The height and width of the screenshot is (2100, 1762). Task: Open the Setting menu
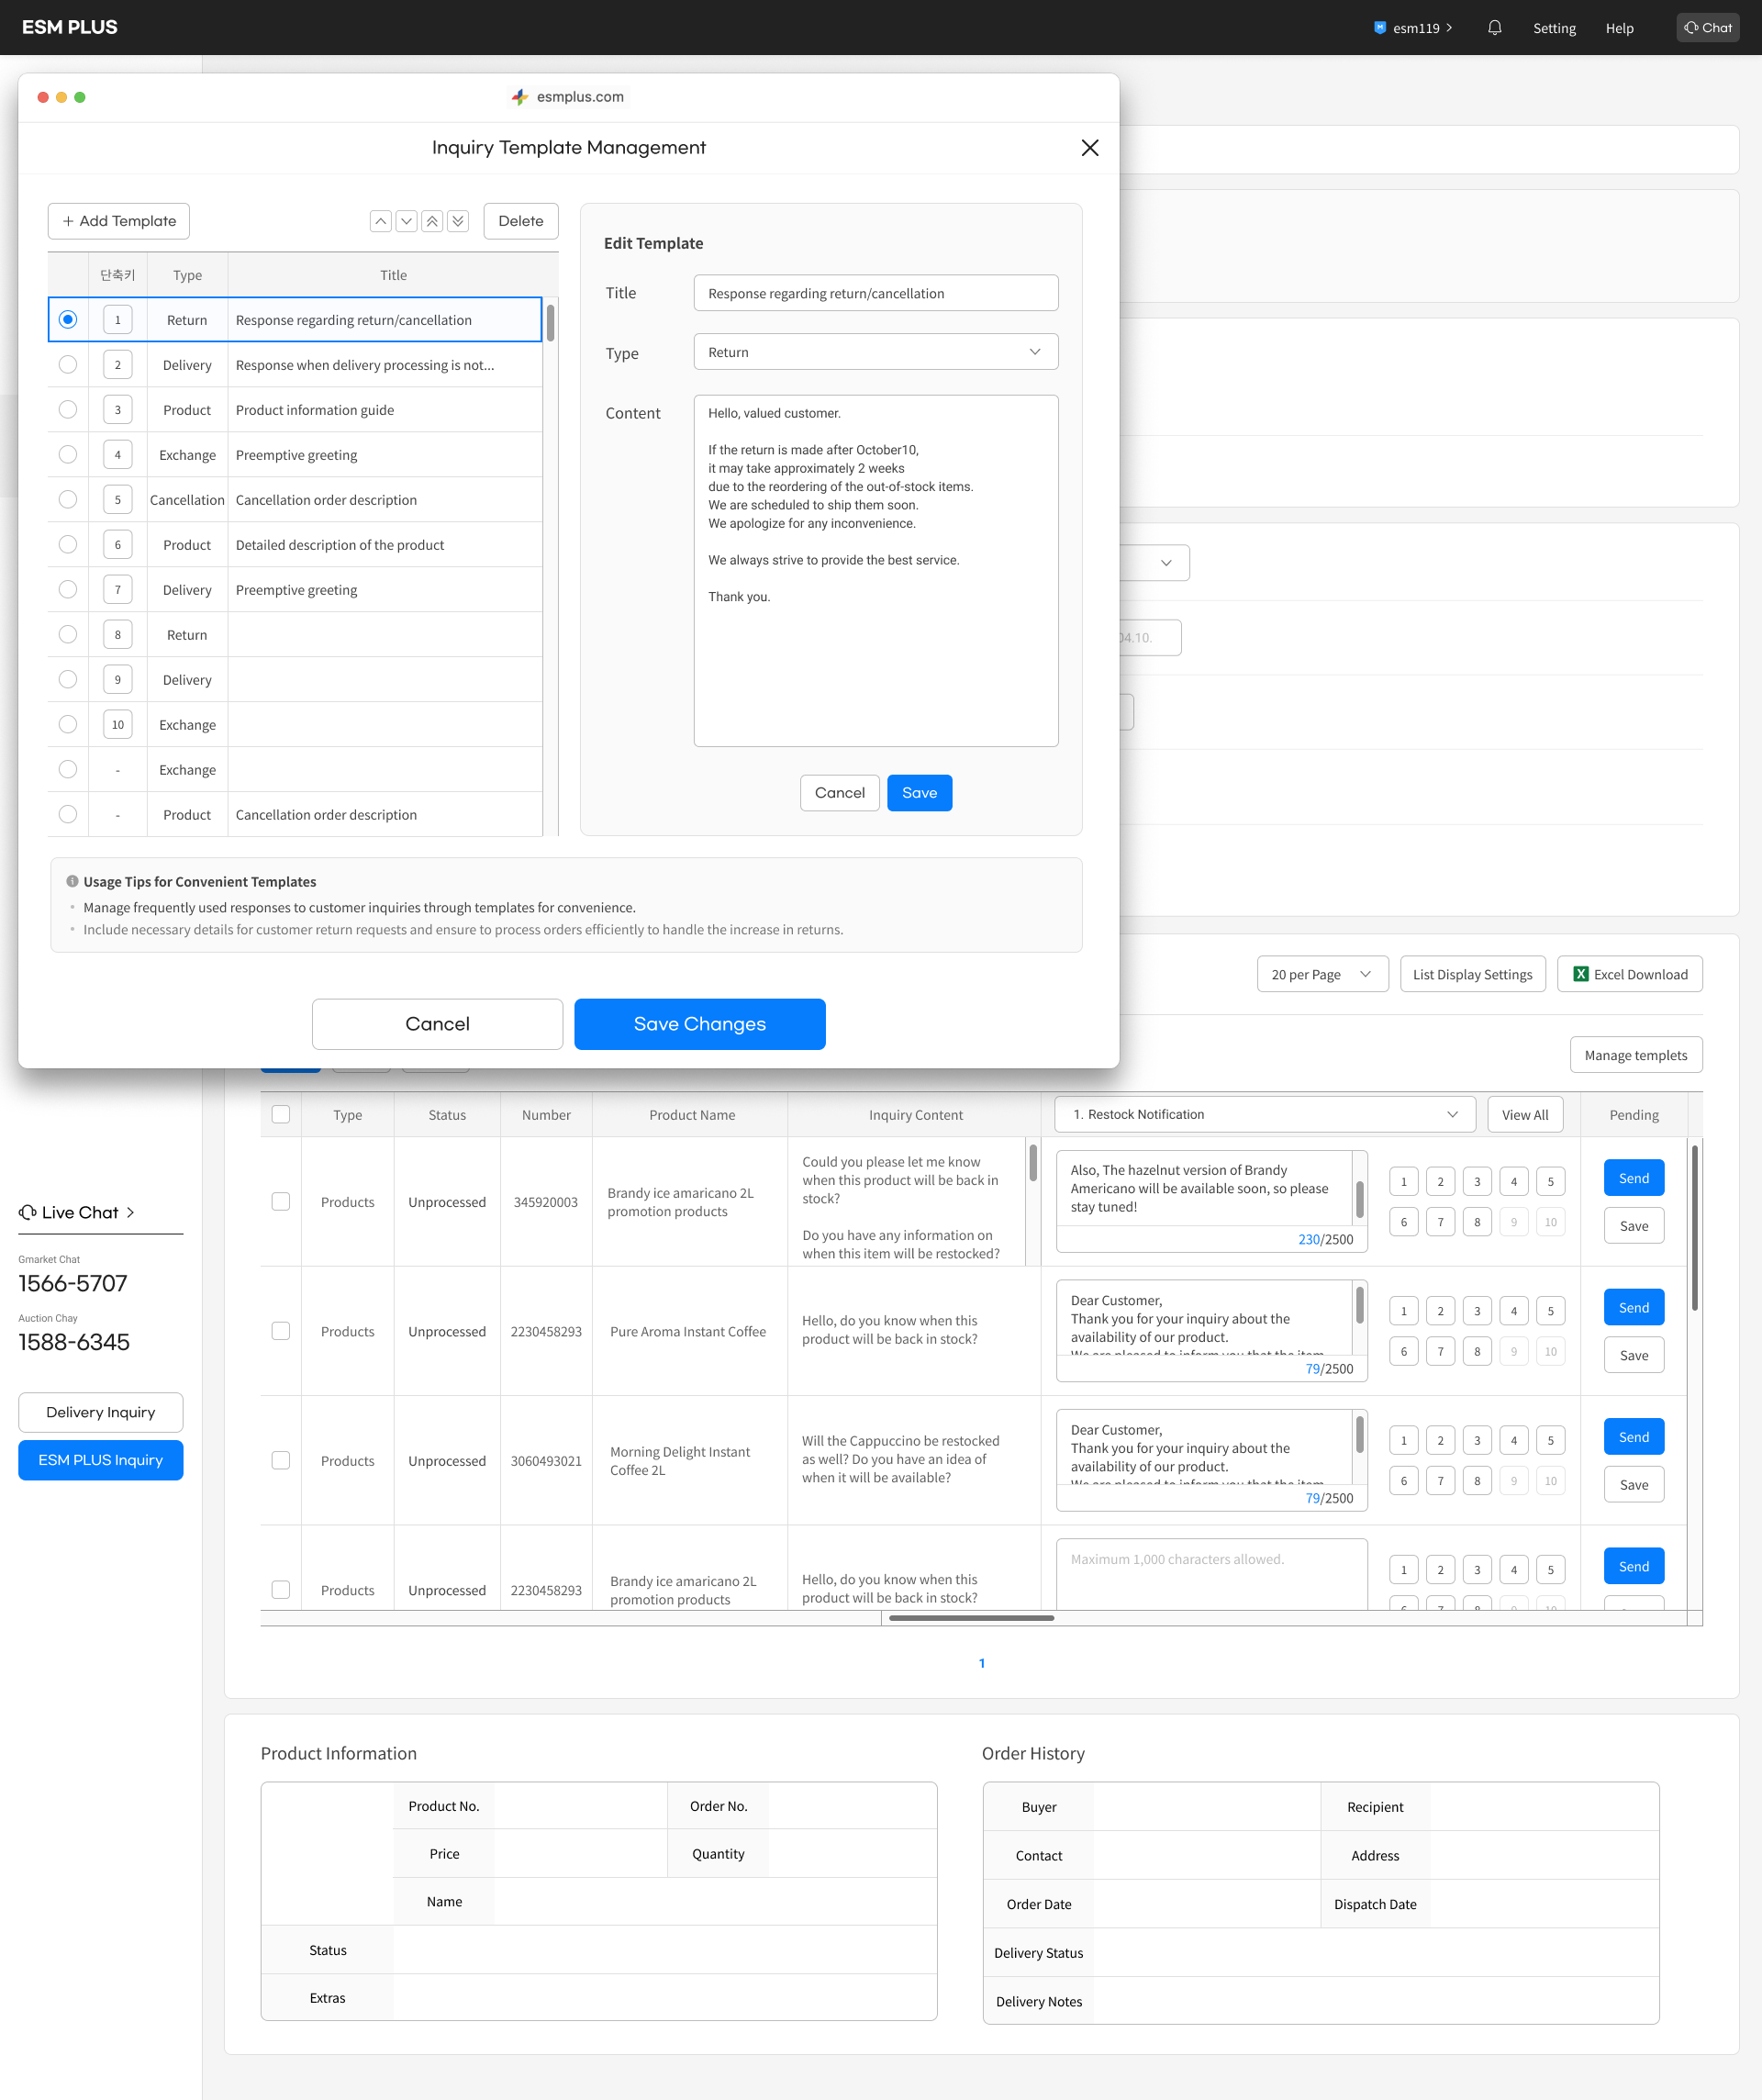tap(1553, 28)
